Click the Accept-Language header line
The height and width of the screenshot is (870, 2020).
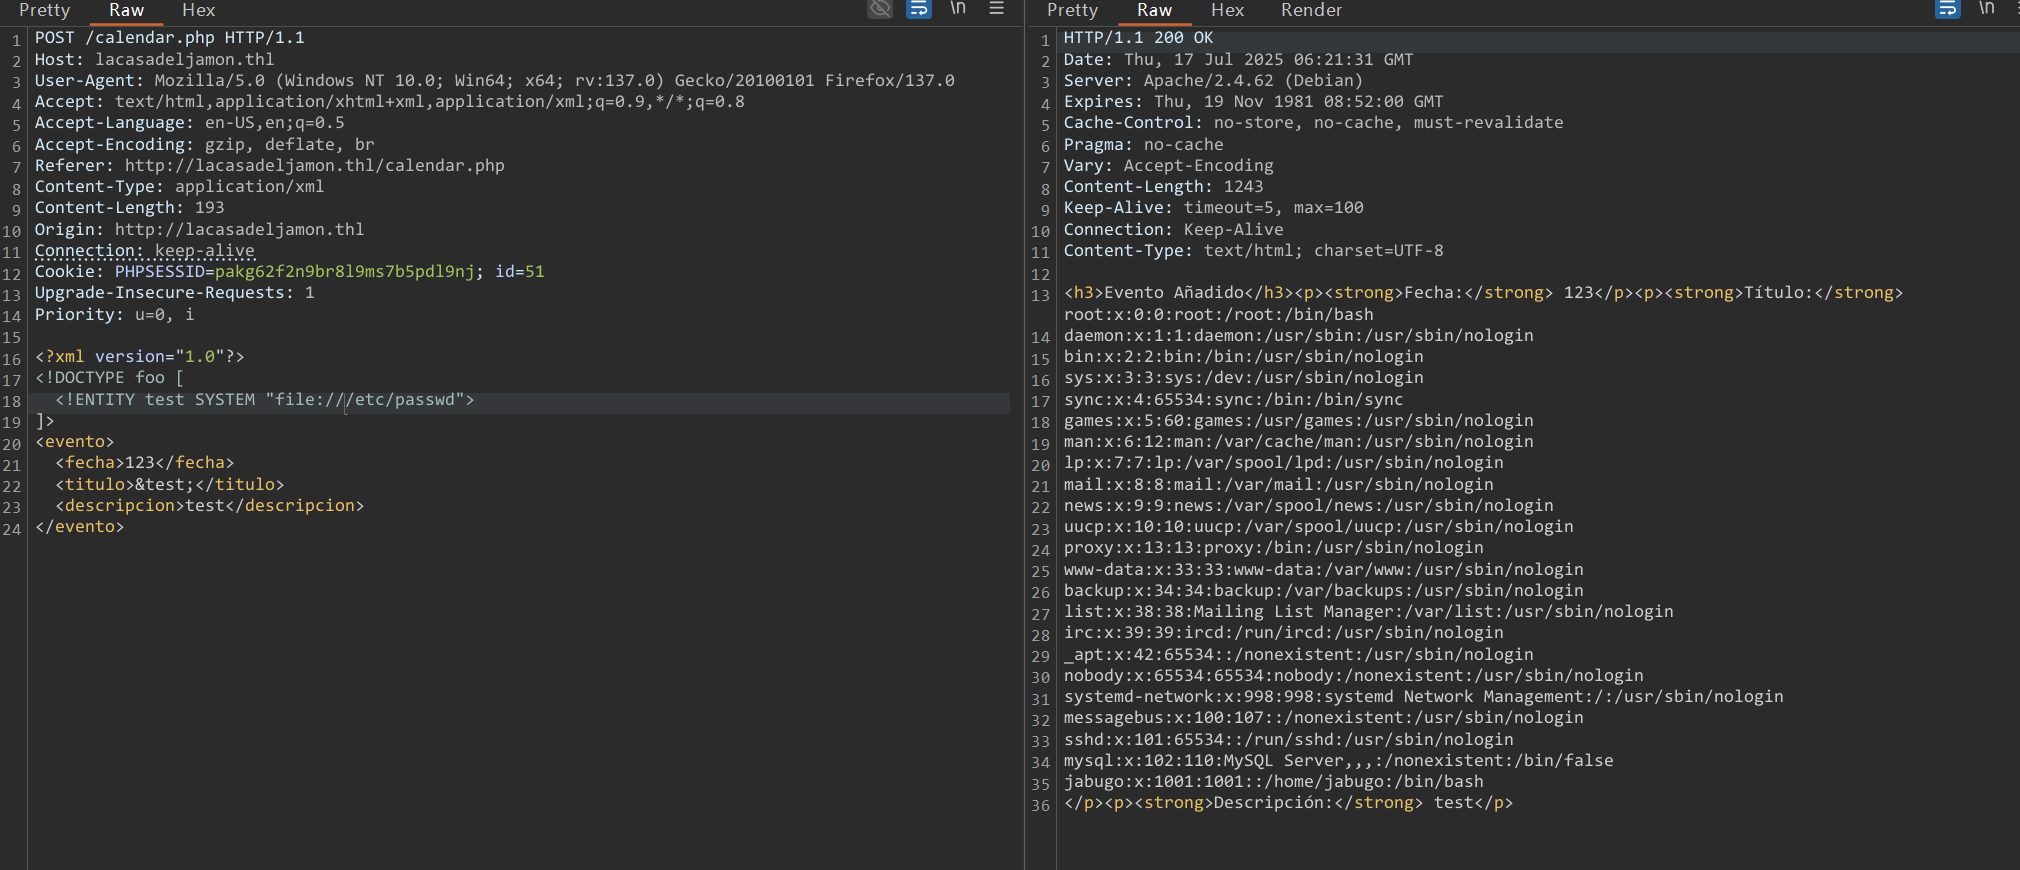190,123
